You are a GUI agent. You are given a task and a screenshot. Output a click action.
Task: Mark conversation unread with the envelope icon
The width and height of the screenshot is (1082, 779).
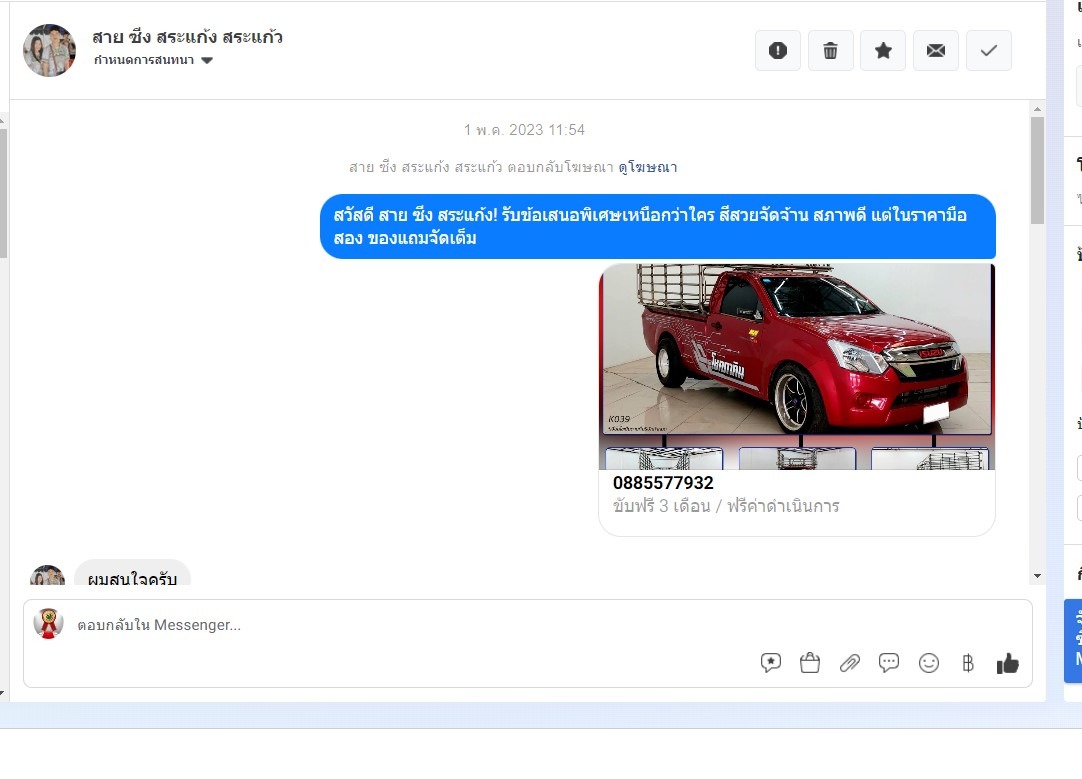(936, 51)
